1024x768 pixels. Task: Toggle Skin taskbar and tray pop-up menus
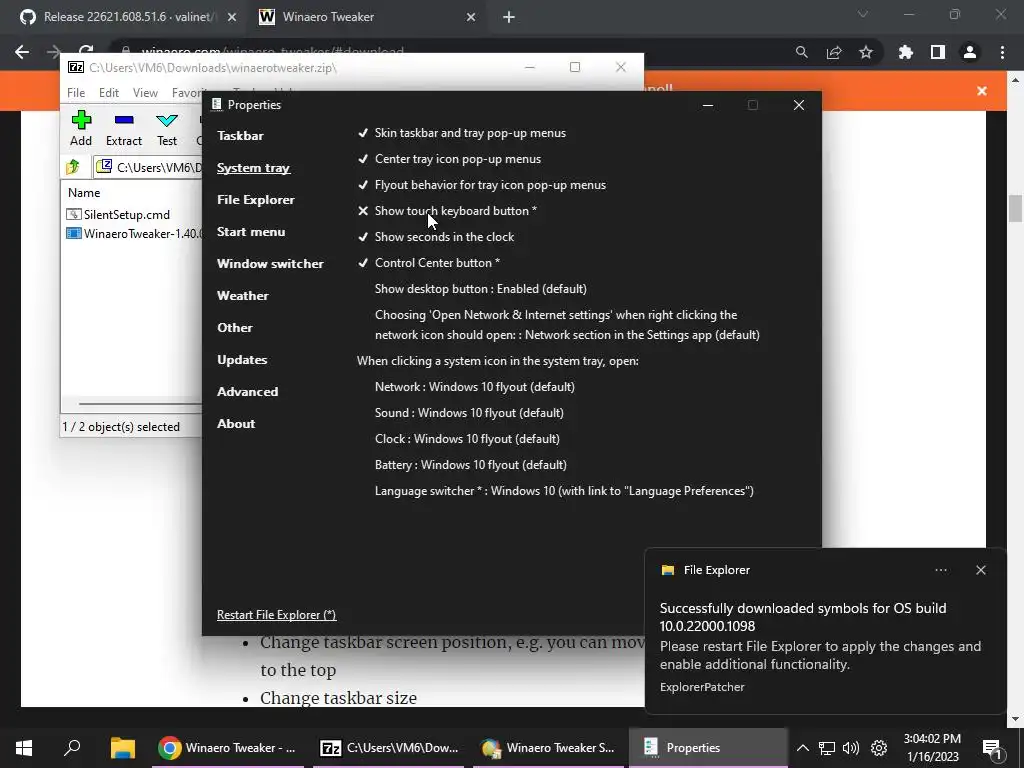pyautogui.click(x=462, y=133)
